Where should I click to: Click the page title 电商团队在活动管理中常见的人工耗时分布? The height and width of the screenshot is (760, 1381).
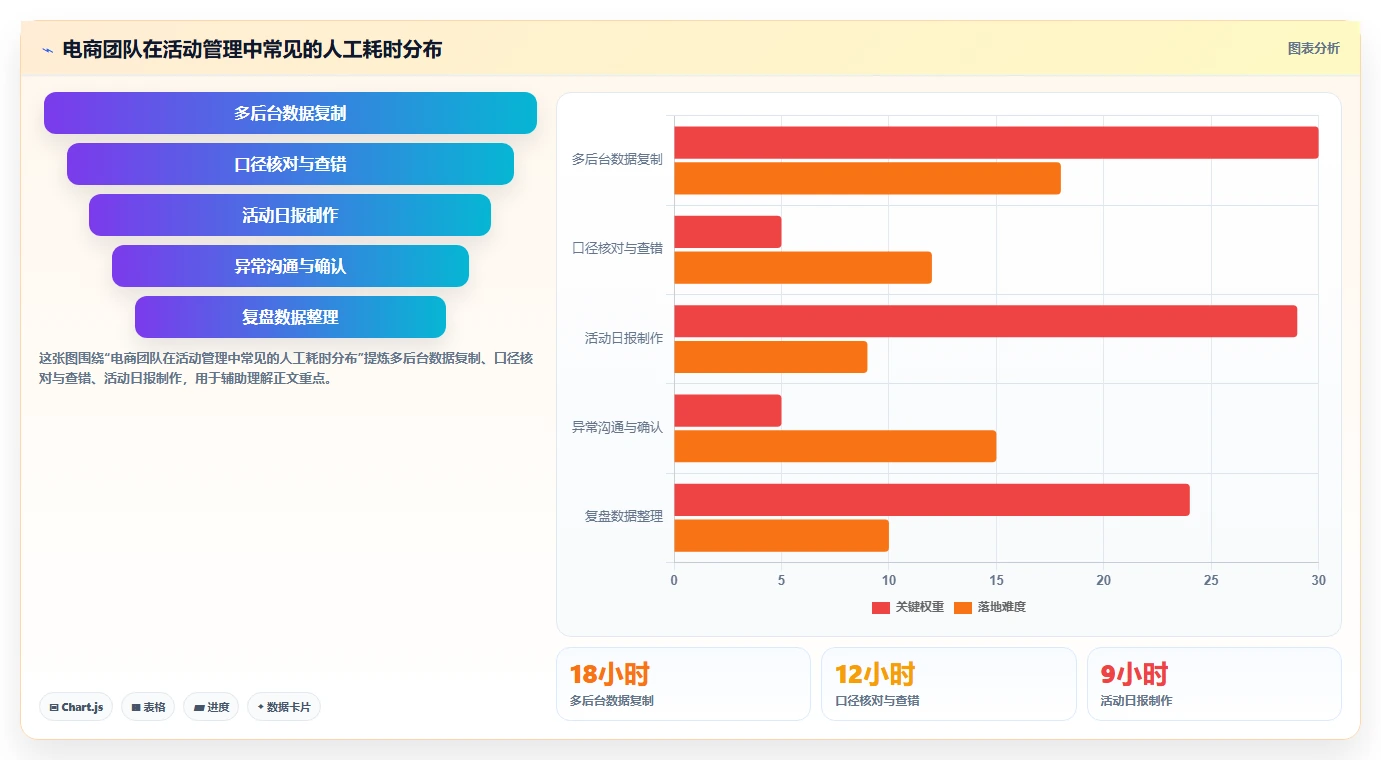[x=252, y=49]
